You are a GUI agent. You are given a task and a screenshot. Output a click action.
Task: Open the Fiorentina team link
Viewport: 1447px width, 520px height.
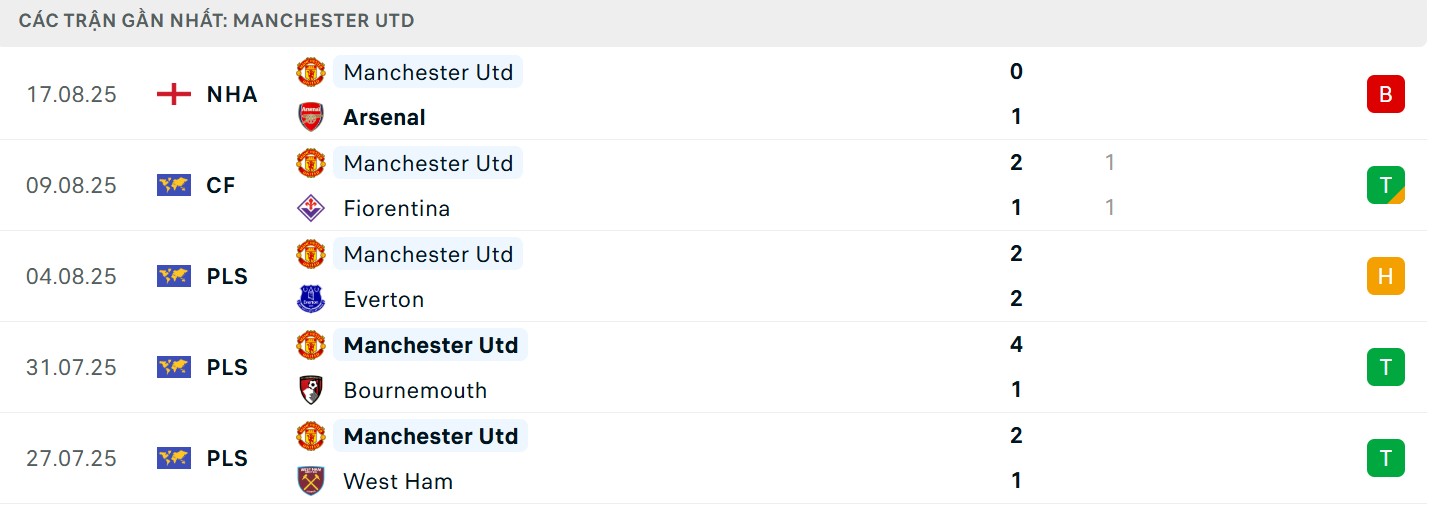pos(396,208)
